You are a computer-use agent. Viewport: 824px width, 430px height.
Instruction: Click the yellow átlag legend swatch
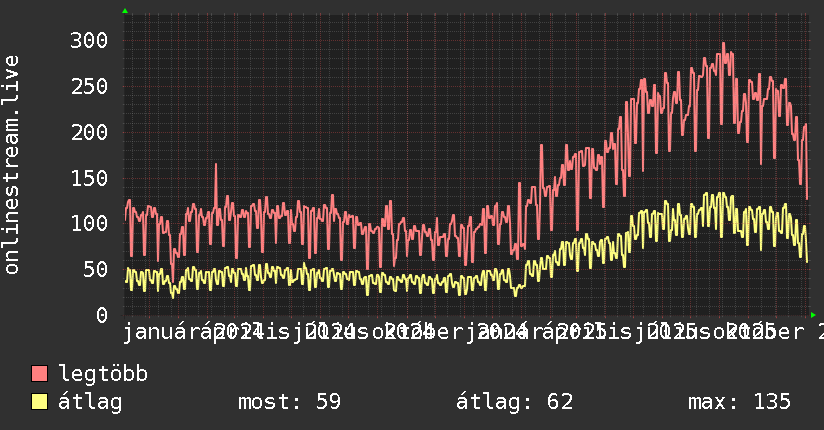click(39, 402)
